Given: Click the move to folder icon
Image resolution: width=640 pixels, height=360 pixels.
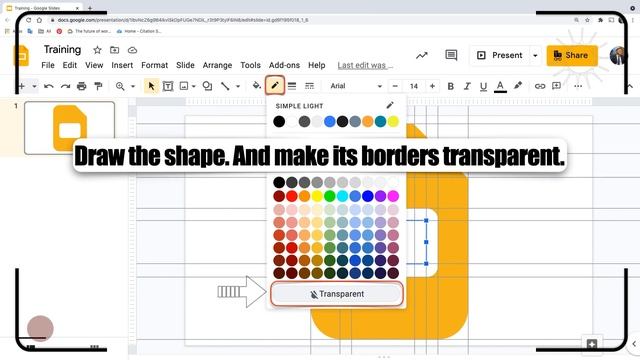Looking at the screenshot, I should (x=115, y=50).
